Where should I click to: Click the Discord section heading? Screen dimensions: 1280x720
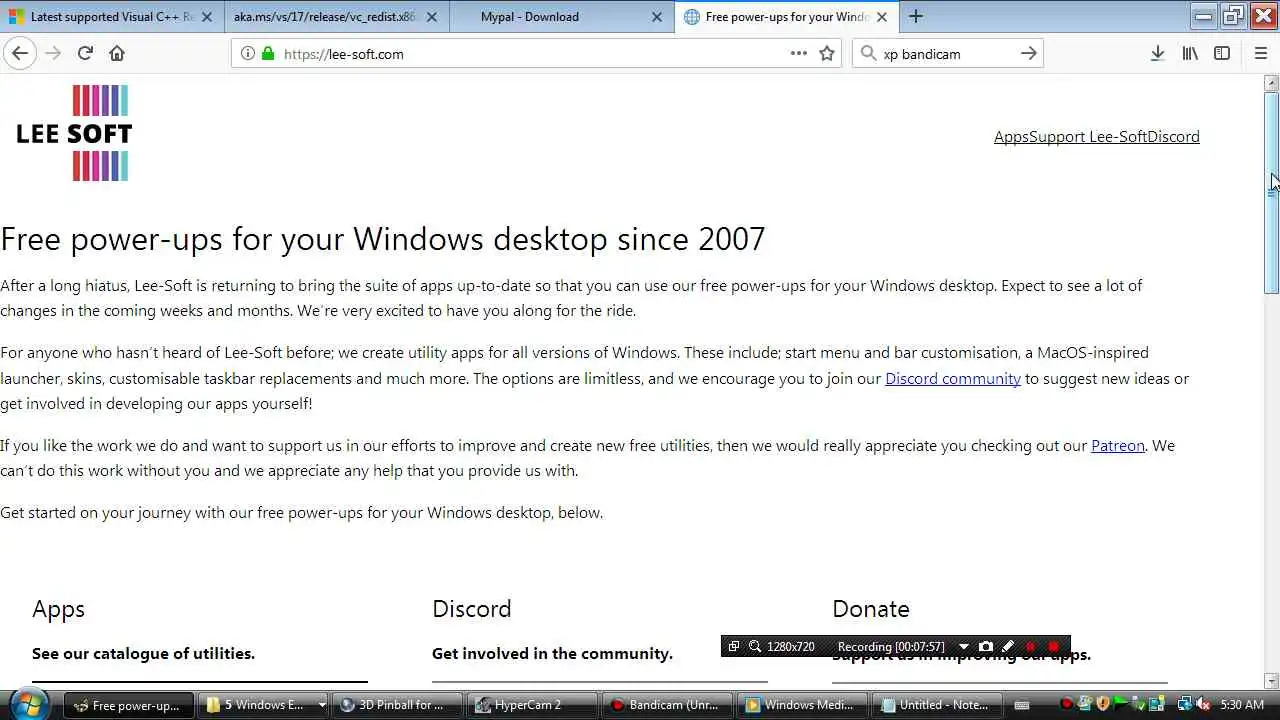click(x=472, y=608)
